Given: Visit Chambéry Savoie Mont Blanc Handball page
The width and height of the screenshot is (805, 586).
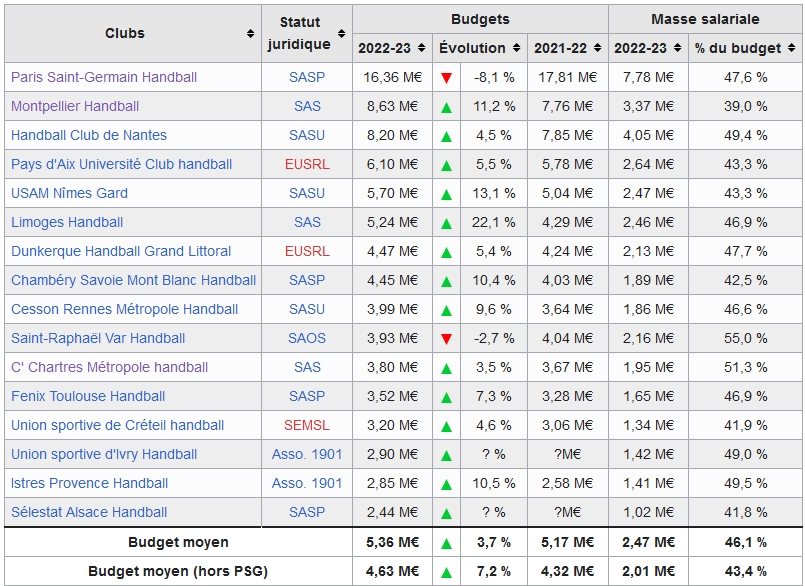Looking at the screenshot, I should pos(133,280).
